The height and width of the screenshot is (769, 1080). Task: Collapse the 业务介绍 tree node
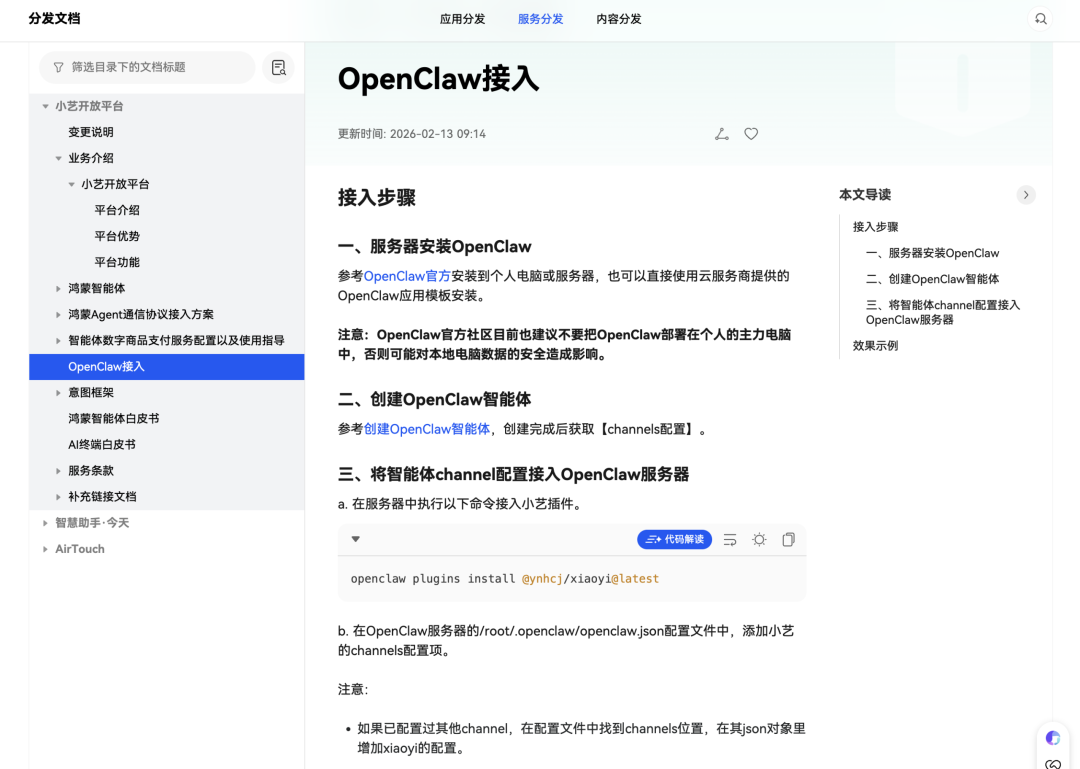59,158
